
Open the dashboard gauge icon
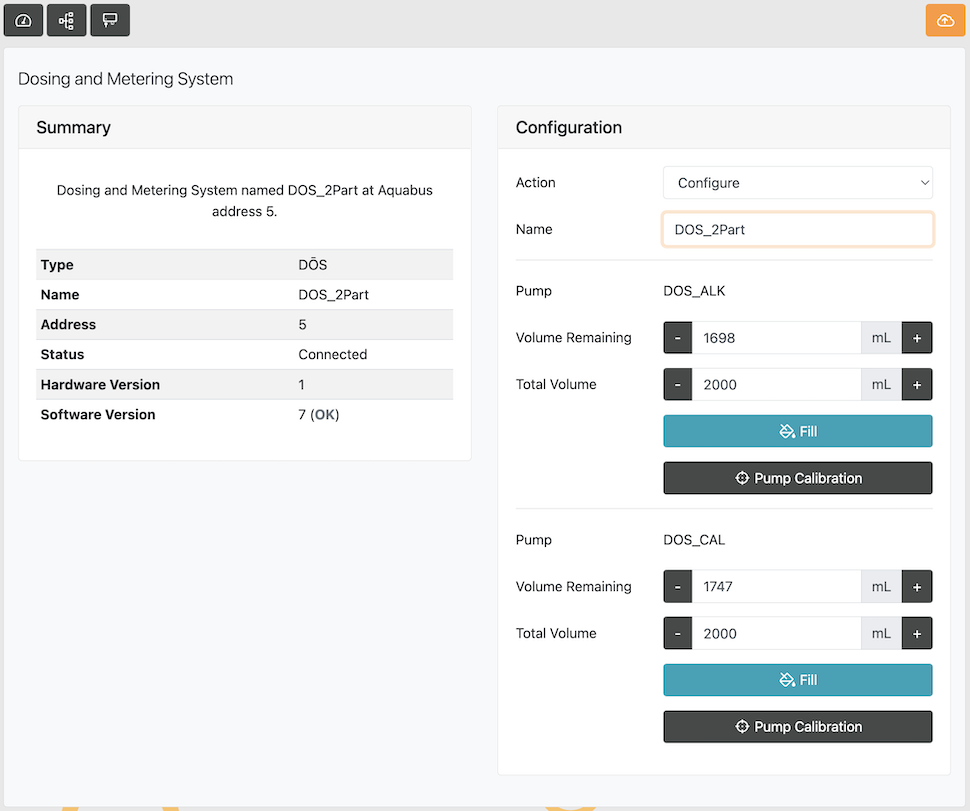[24, 20]
